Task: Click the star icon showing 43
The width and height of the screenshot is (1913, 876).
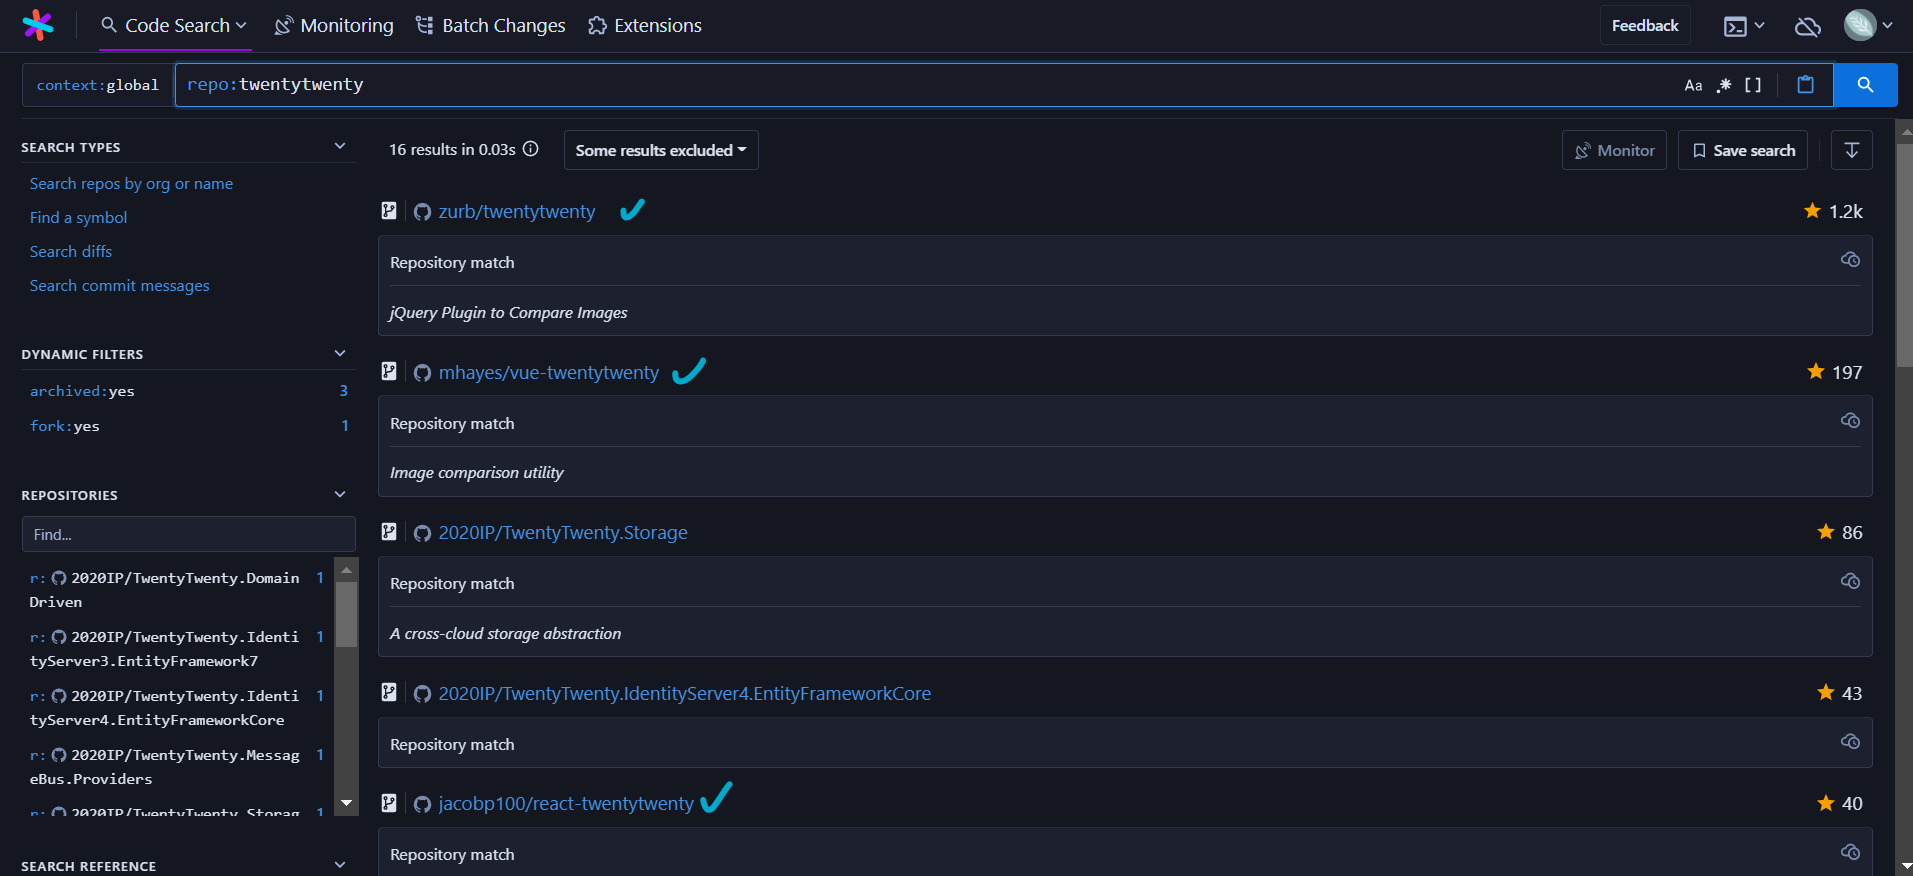Action: click(x=1826, y=693)
